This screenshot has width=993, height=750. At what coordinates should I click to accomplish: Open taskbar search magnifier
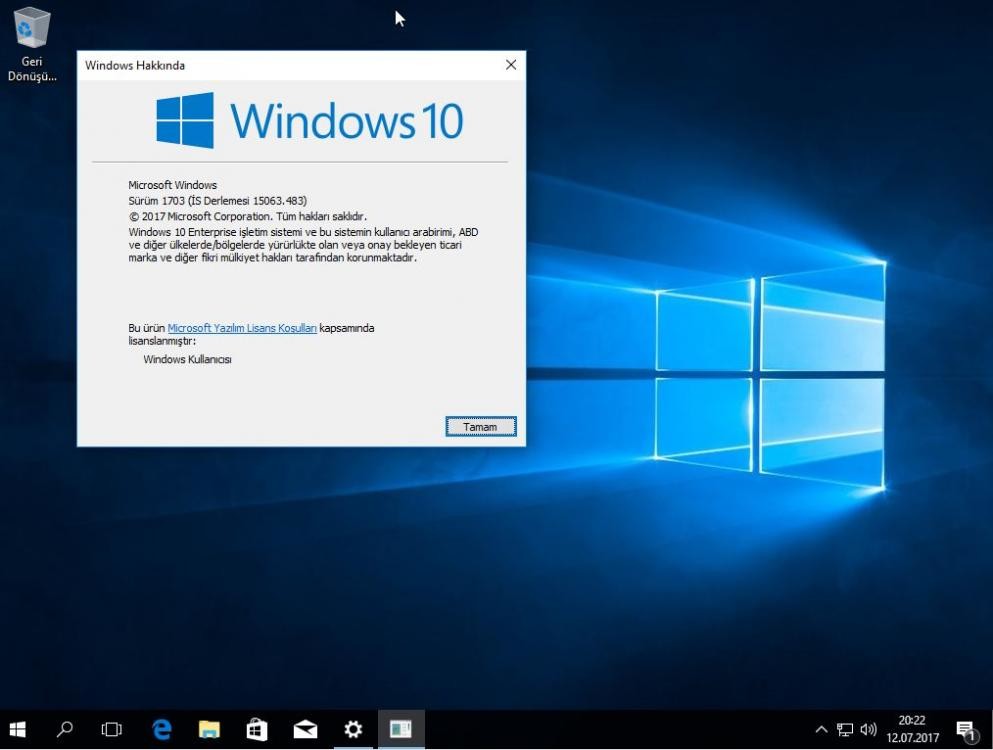tap(65, 730)
